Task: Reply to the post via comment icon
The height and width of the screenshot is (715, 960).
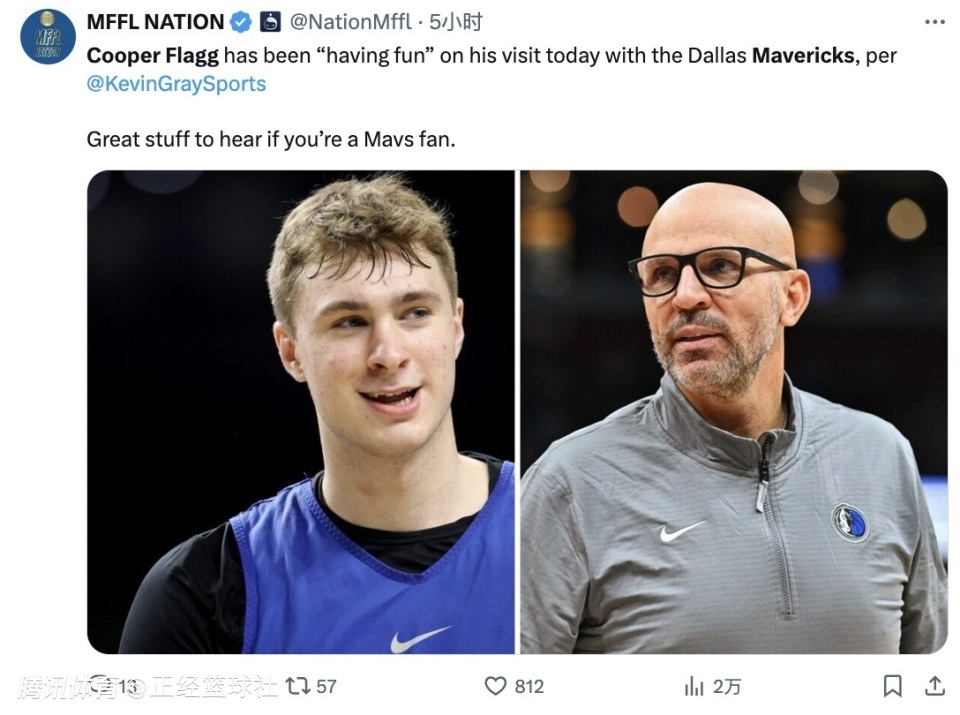Action: tap(100, 686)
